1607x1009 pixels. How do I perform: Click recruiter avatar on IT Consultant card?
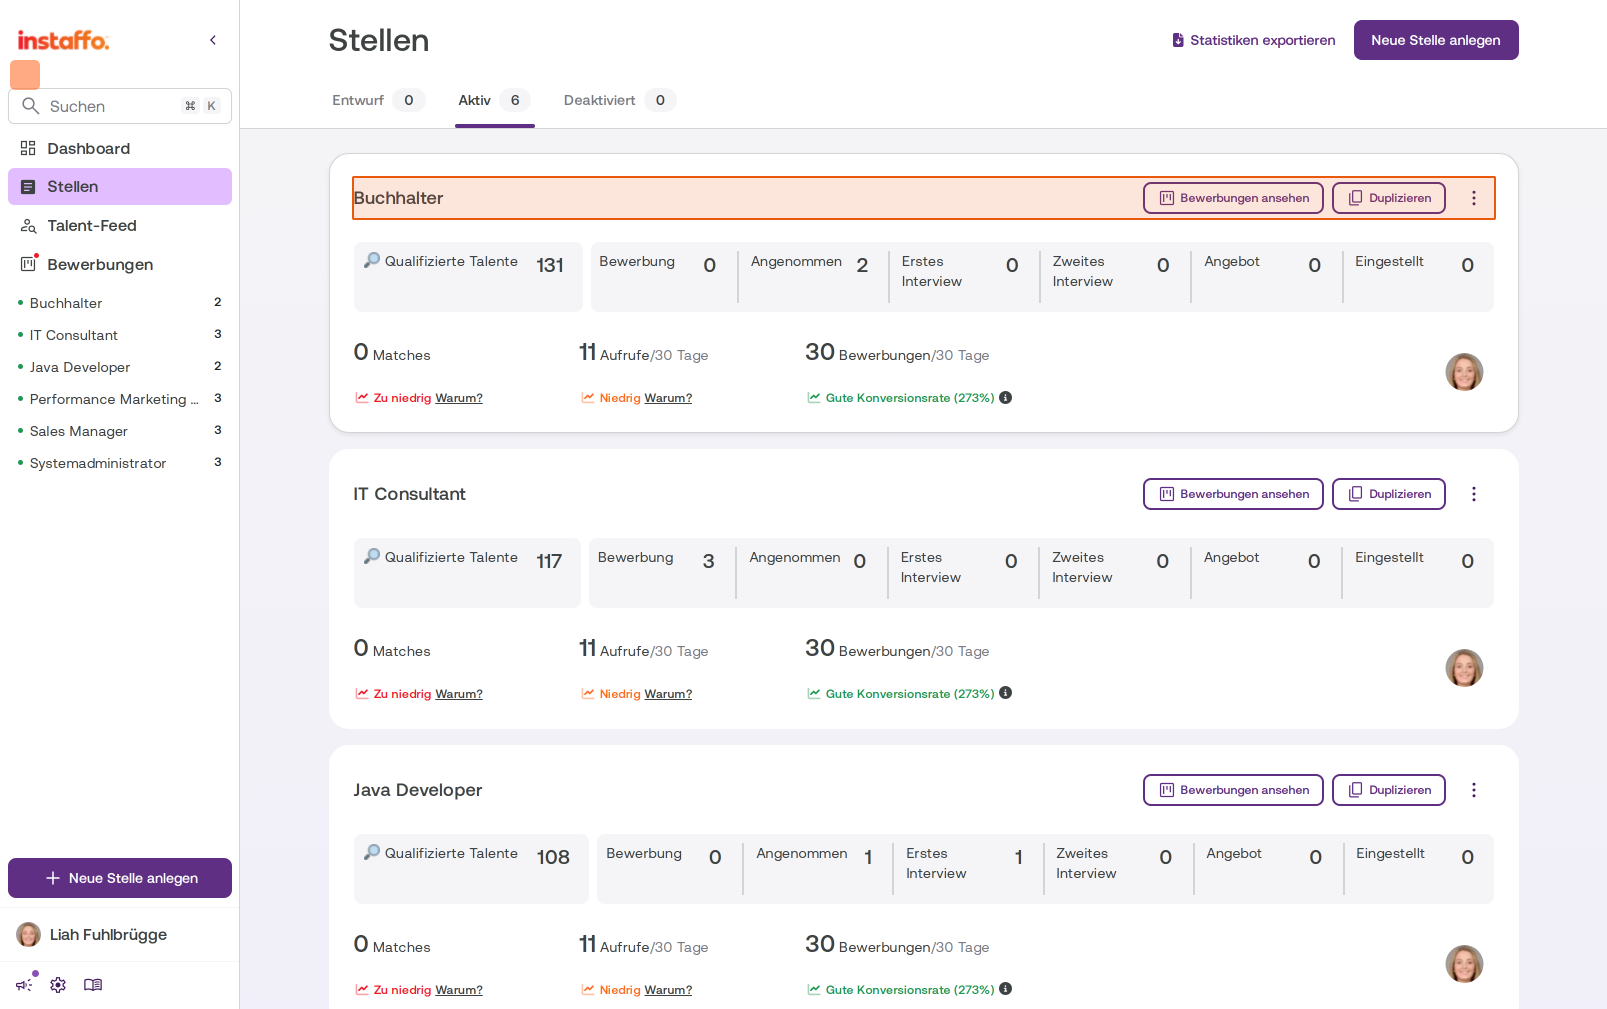click(x=1464, y=668)
